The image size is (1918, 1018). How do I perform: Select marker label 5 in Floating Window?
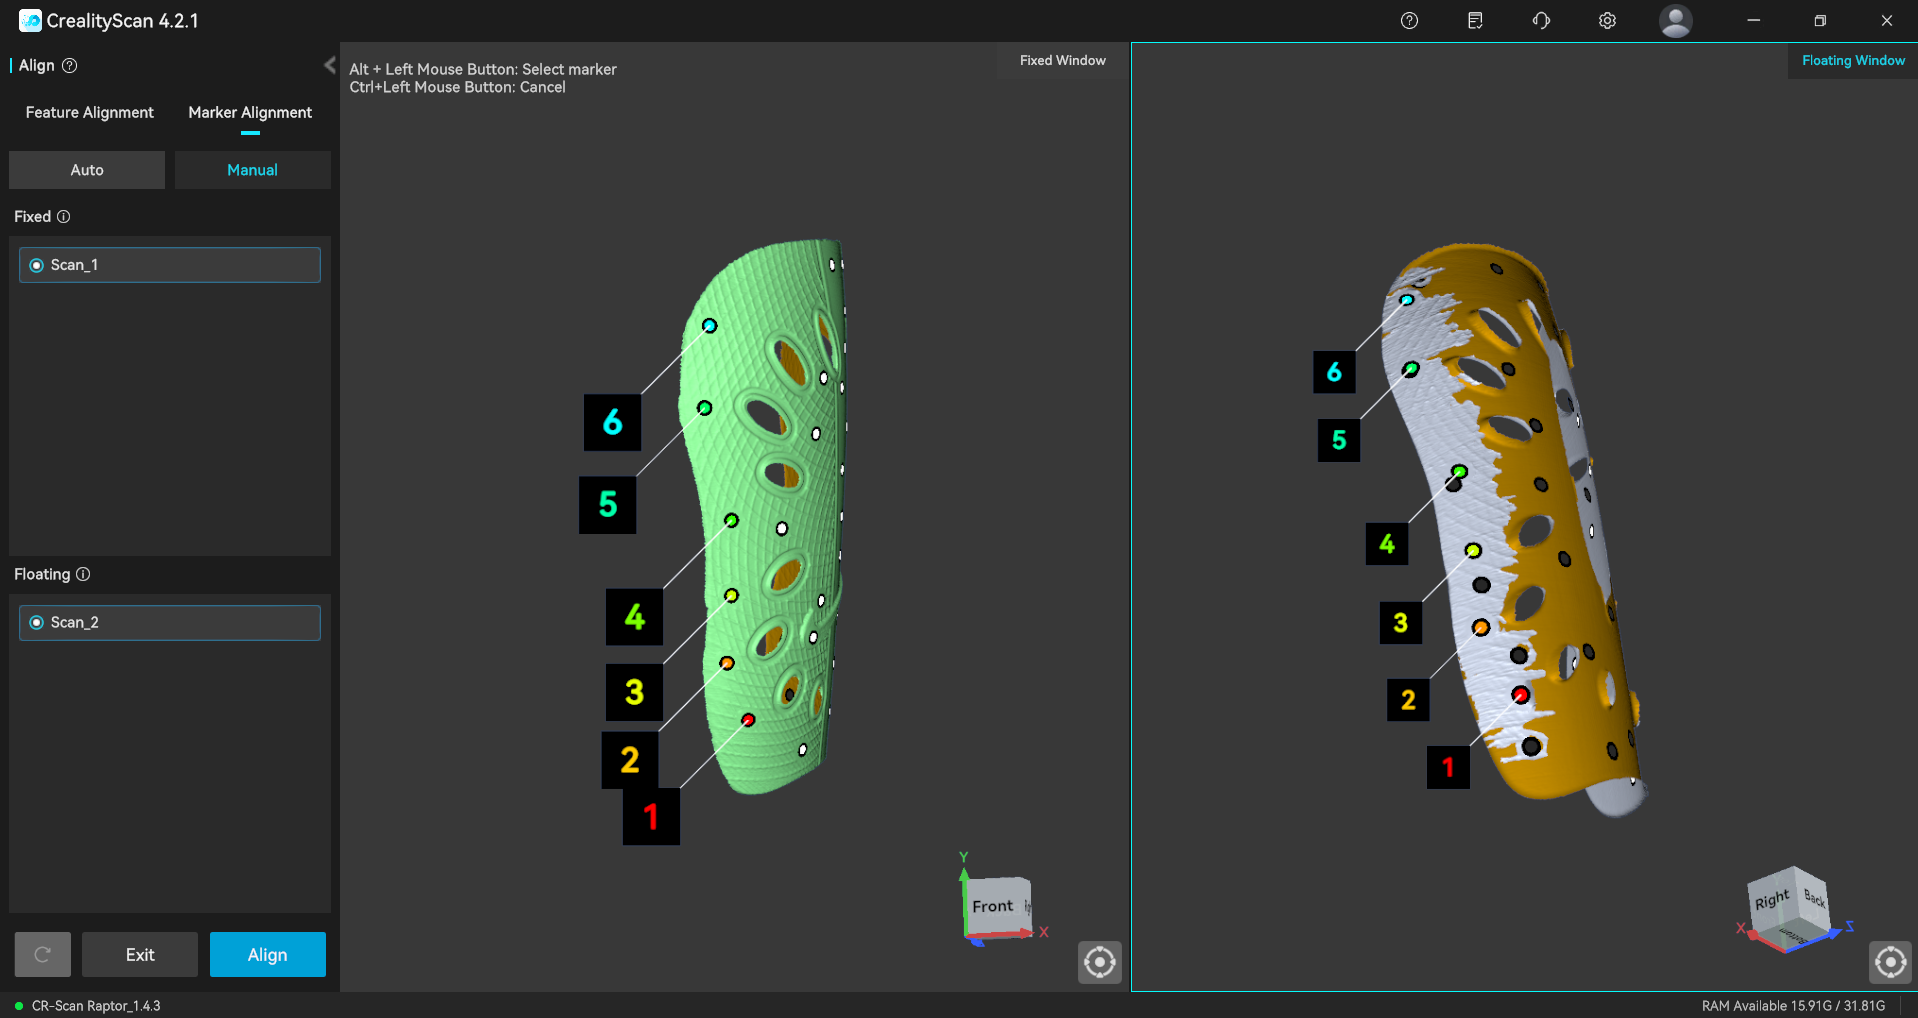coord(1339,440)
